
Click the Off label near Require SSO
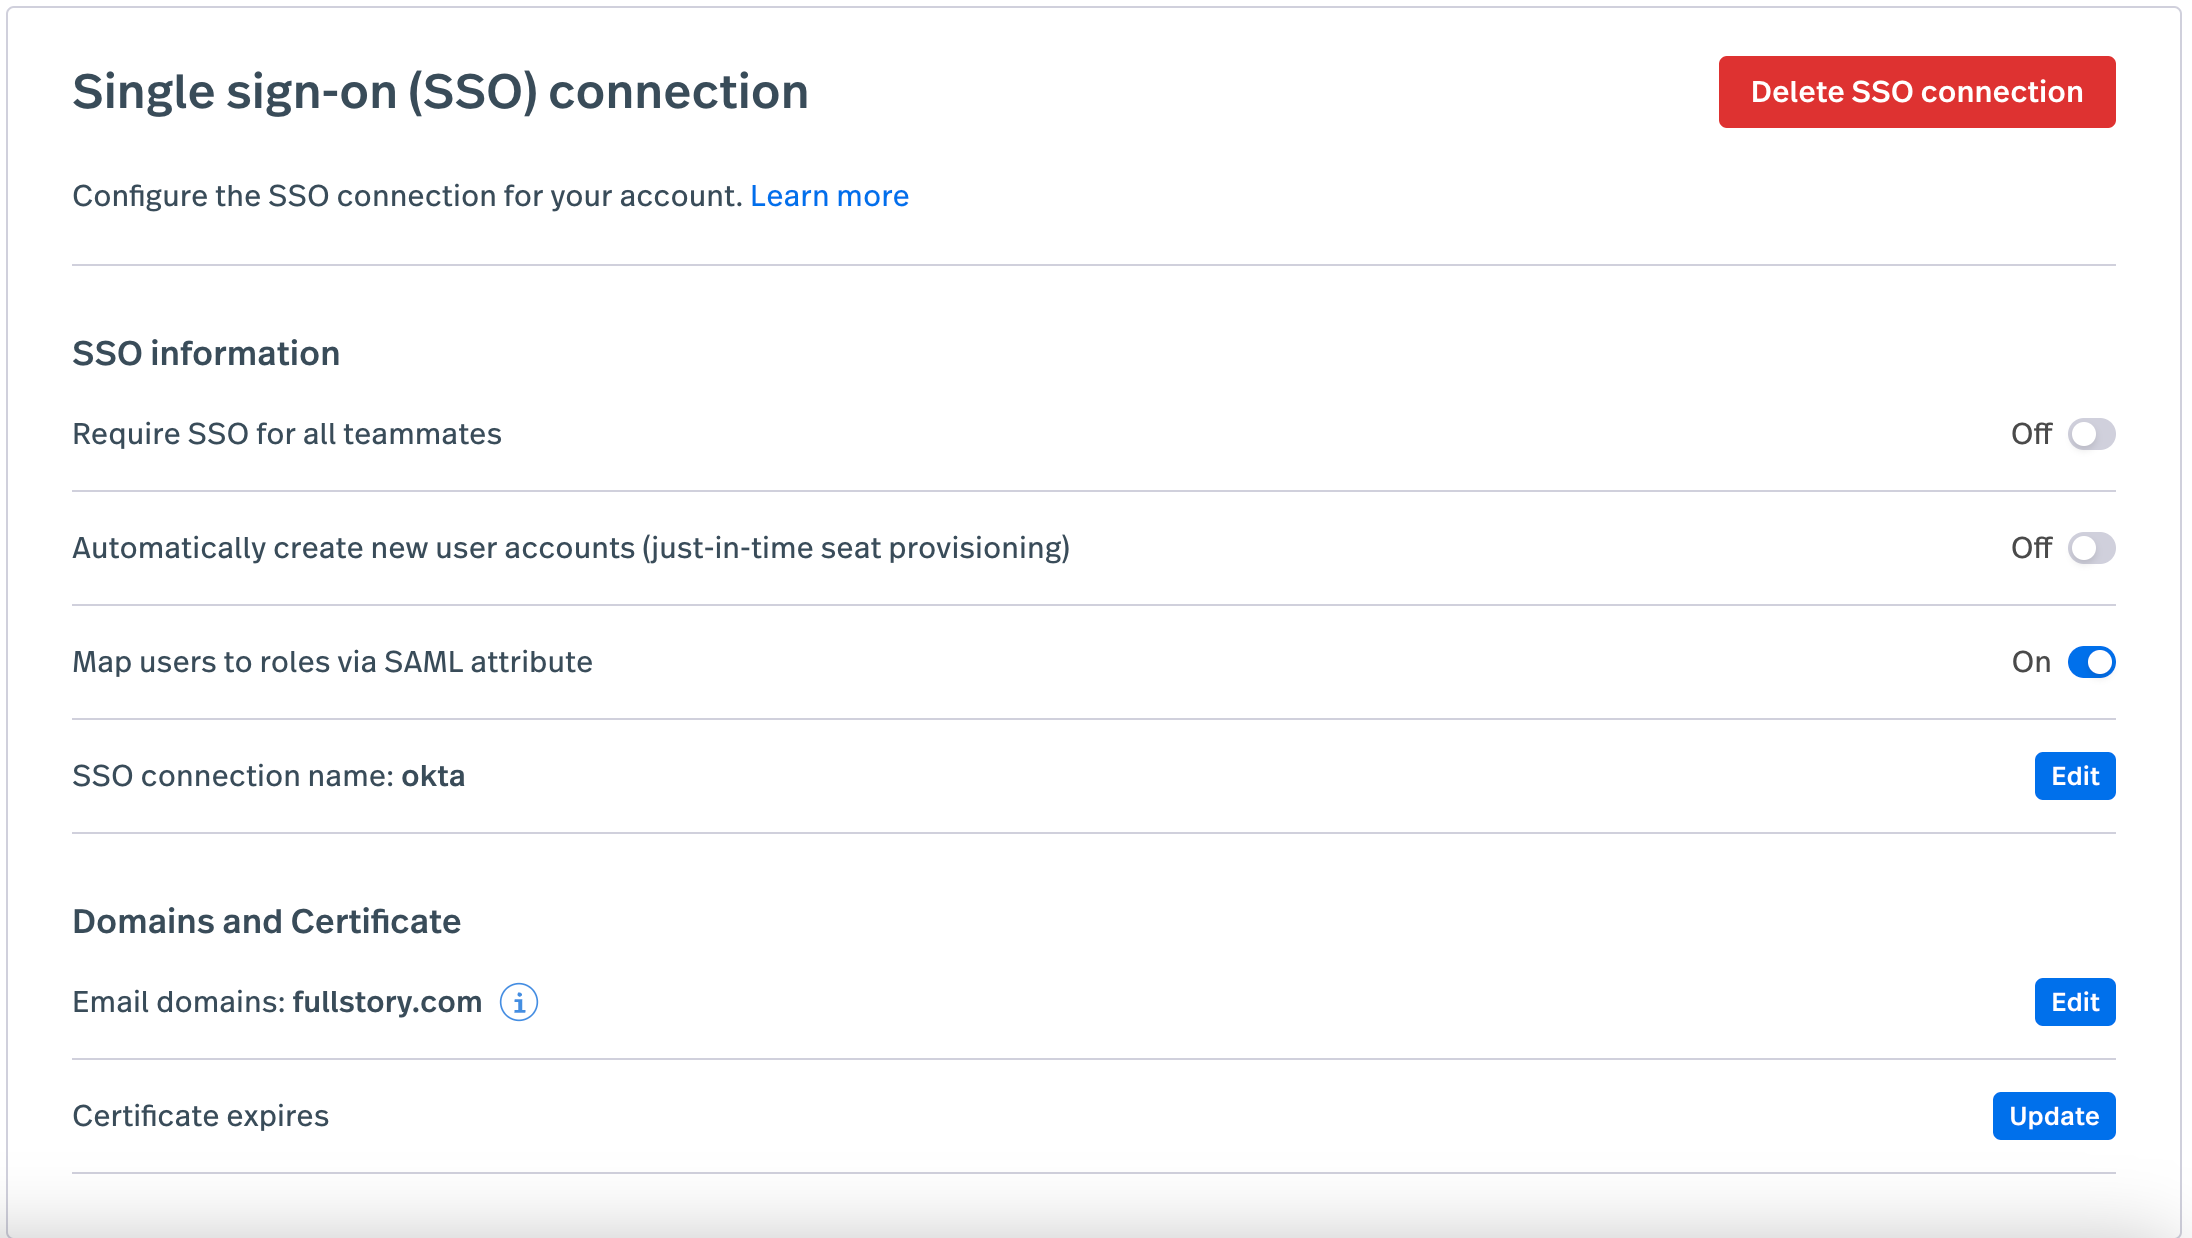[2030, 434]
